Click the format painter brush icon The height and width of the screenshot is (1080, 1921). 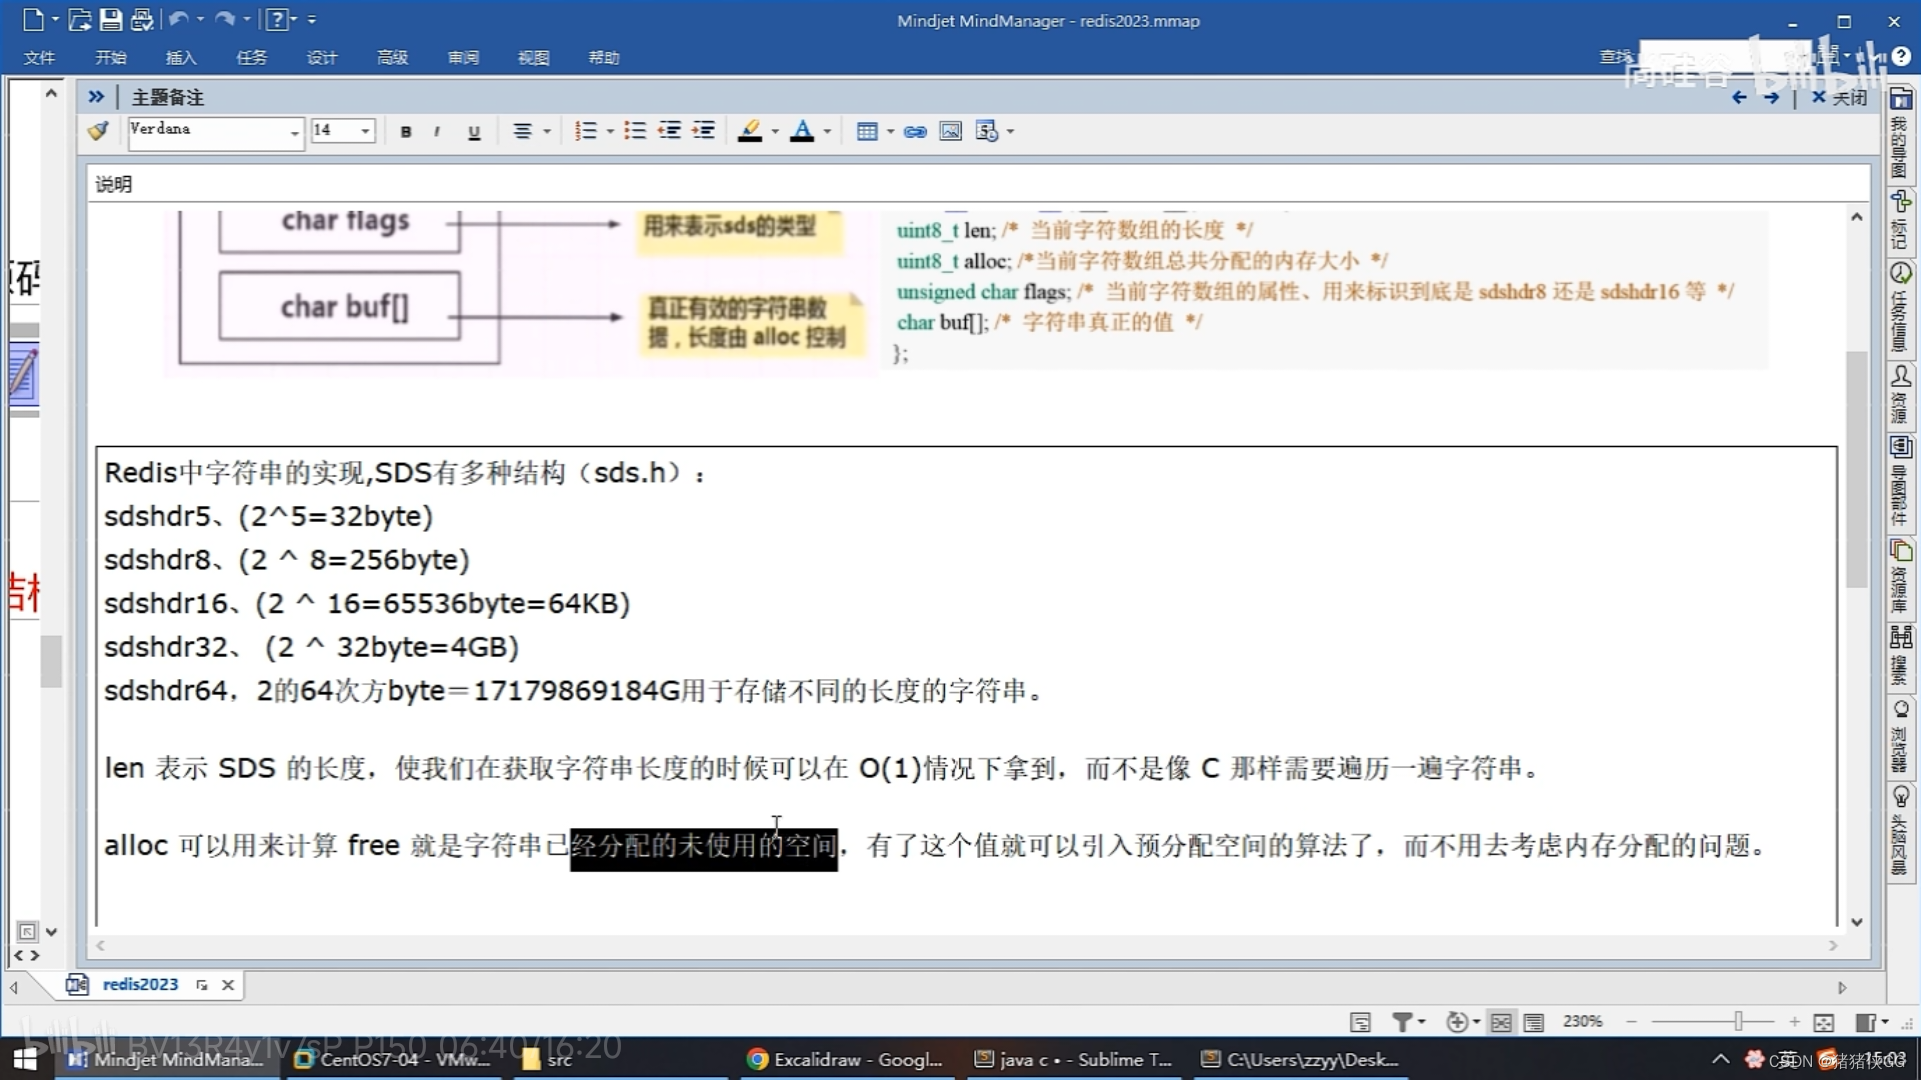(98, 131)
